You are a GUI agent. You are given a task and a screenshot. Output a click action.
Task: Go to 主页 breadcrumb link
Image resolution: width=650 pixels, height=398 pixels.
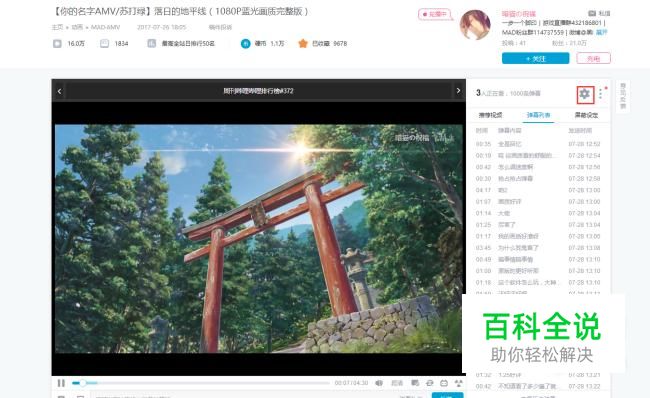[57, 27]
